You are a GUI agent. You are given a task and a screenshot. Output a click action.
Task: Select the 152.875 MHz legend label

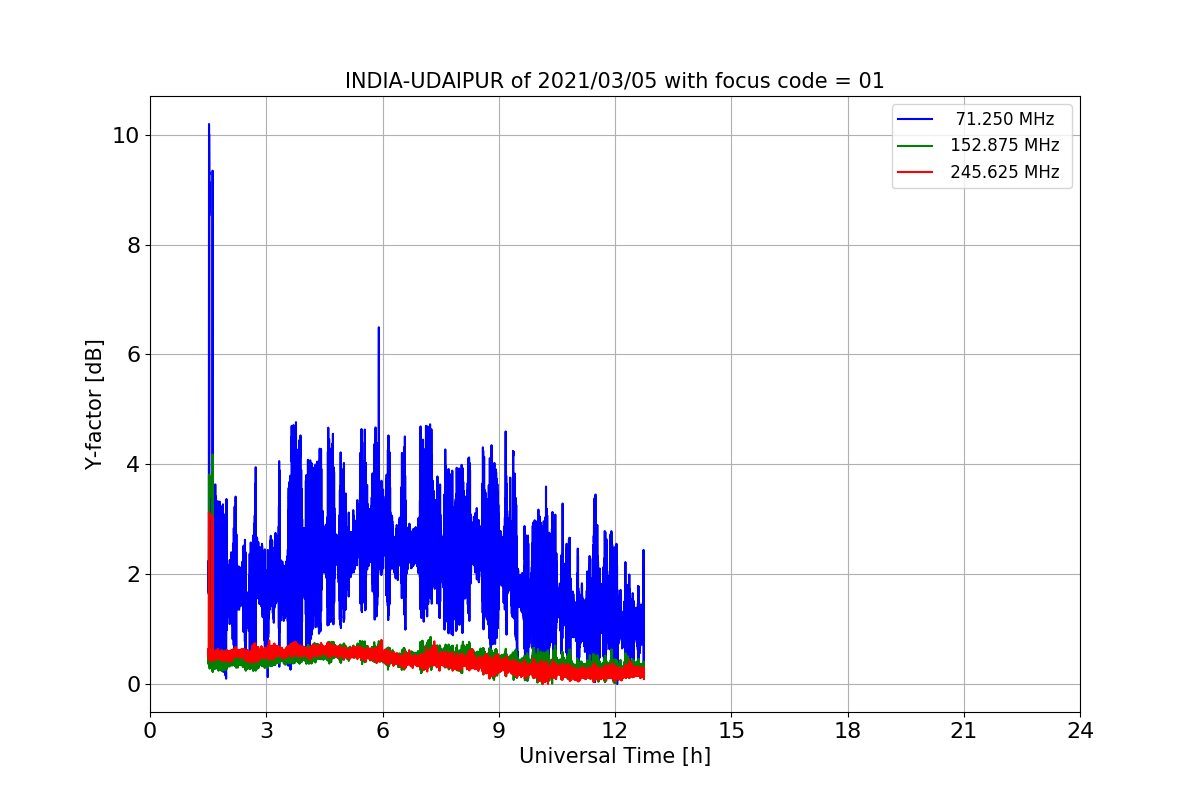(1004, 145)
